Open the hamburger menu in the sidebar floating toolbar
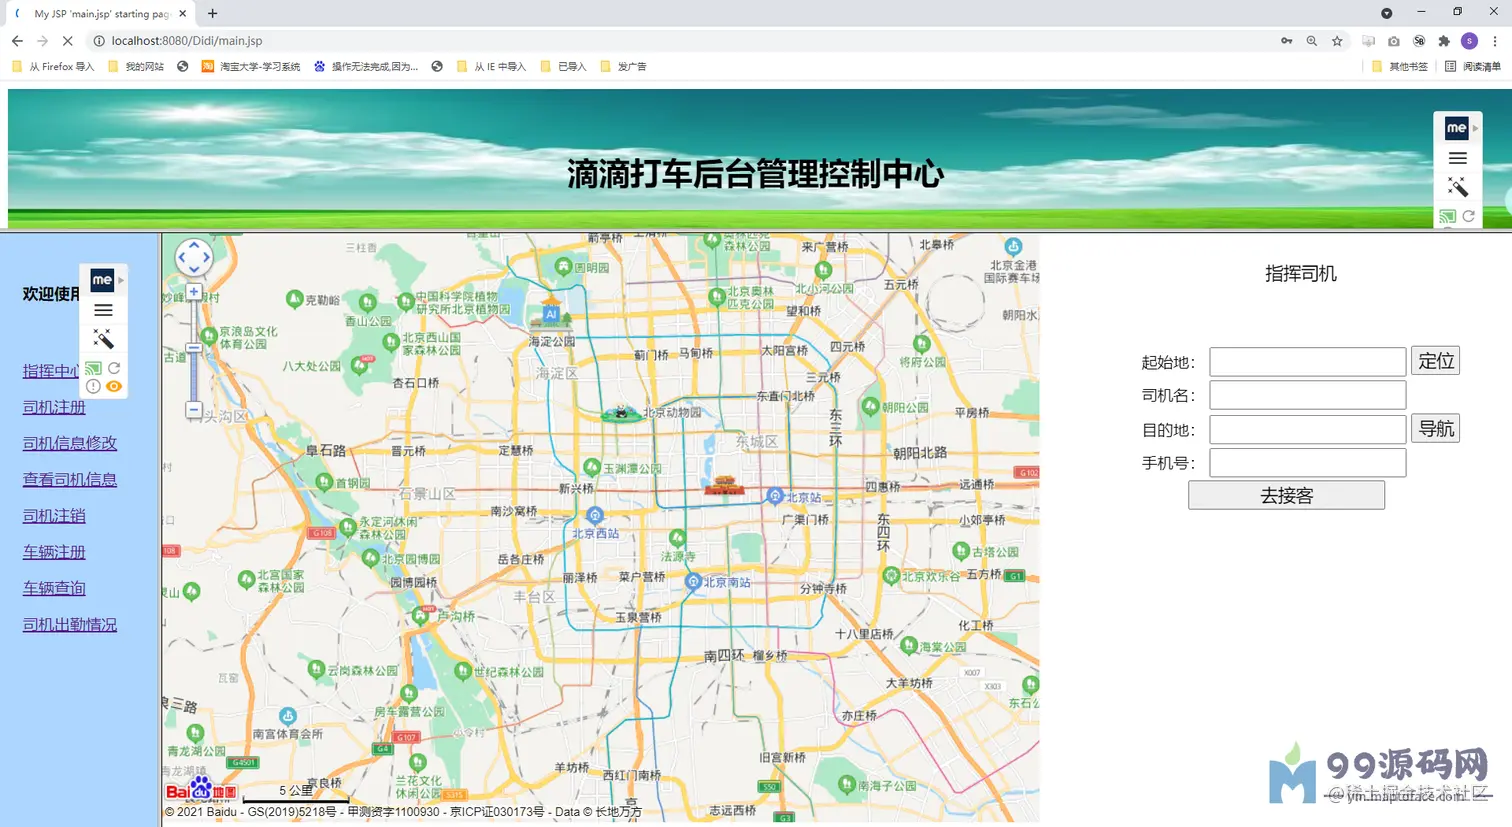Image resolution: width=1512 pixels, height=827 pixels. tap(103, 310)
